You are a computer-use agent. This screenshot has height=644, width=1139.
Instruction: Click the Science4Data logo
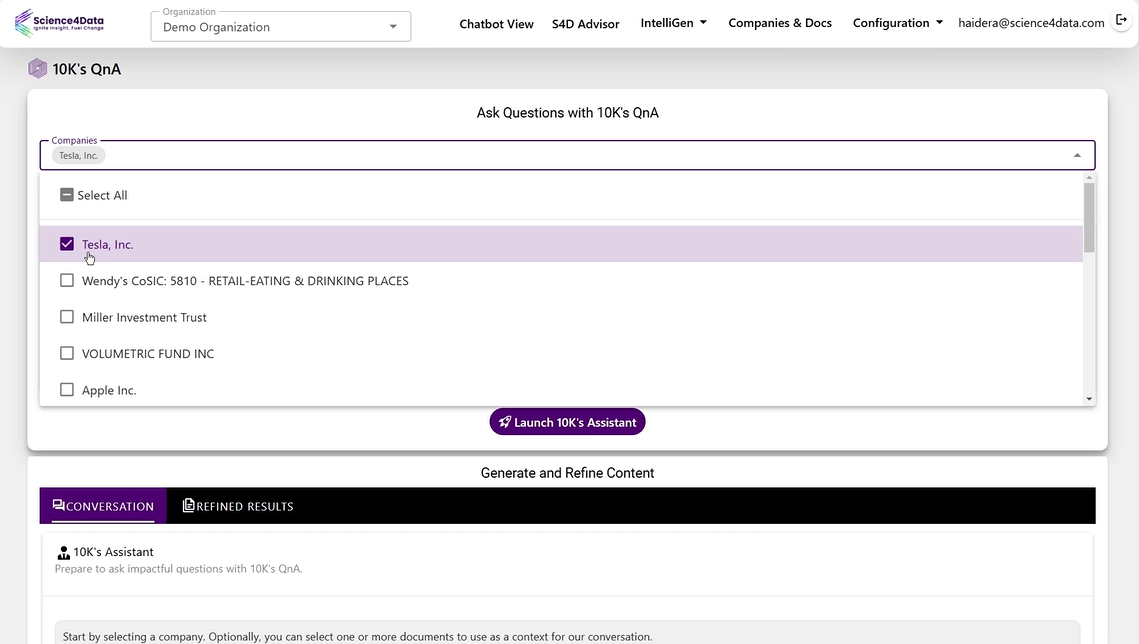tap(59, 21)
